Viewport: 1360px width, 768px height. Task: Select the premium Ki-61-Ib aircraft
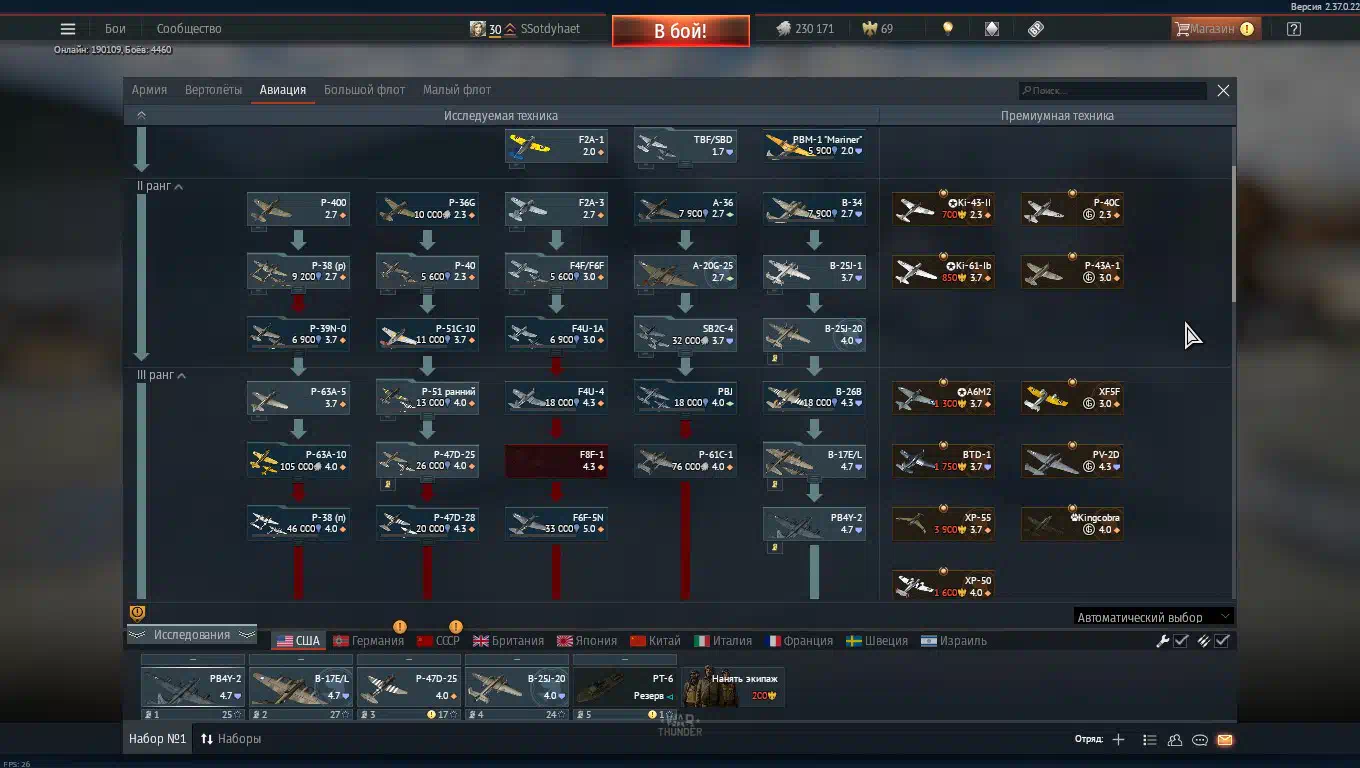[943, 272]
